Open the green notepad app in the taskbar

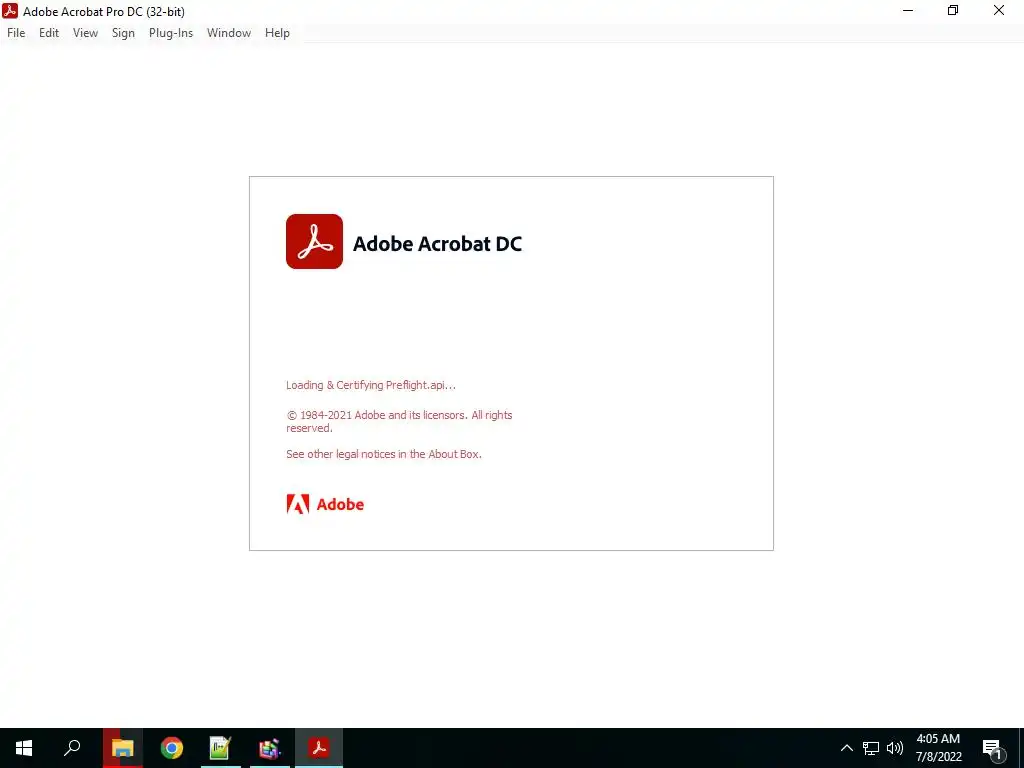[221, 748]
